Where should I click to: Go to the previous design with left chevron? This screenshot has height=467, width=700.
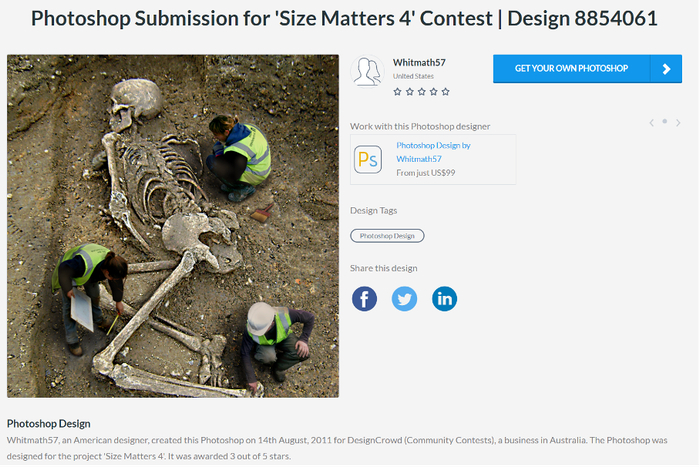(652, 122)
